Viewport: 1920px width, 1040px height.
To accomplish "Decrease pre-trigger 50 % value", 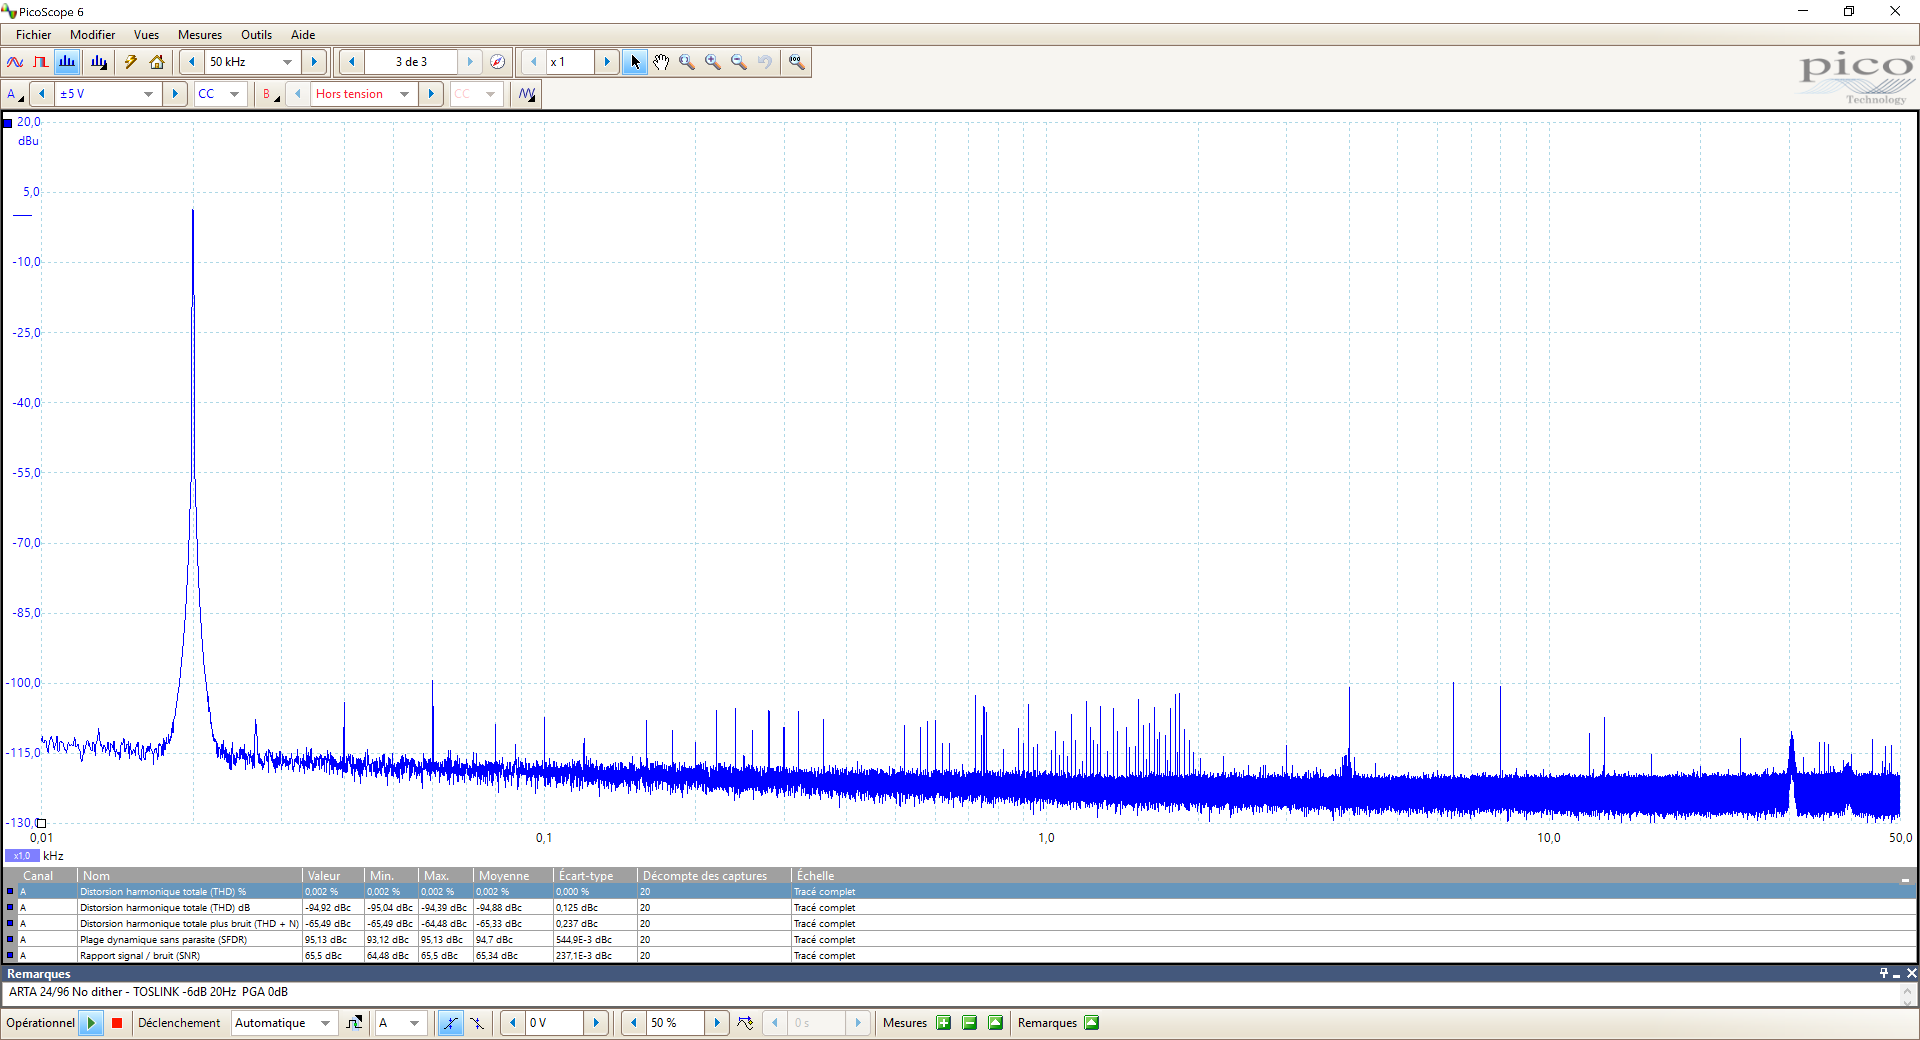I will (x=634, y=1023).
